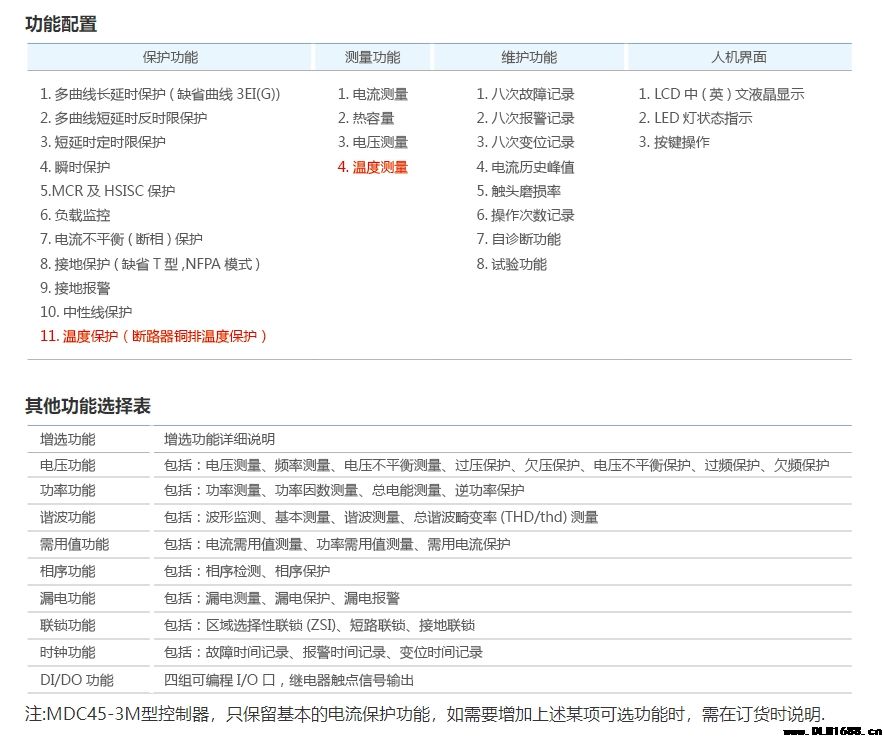
Task: Select item 1. 多曲线长延时保护
Action: 160,94
